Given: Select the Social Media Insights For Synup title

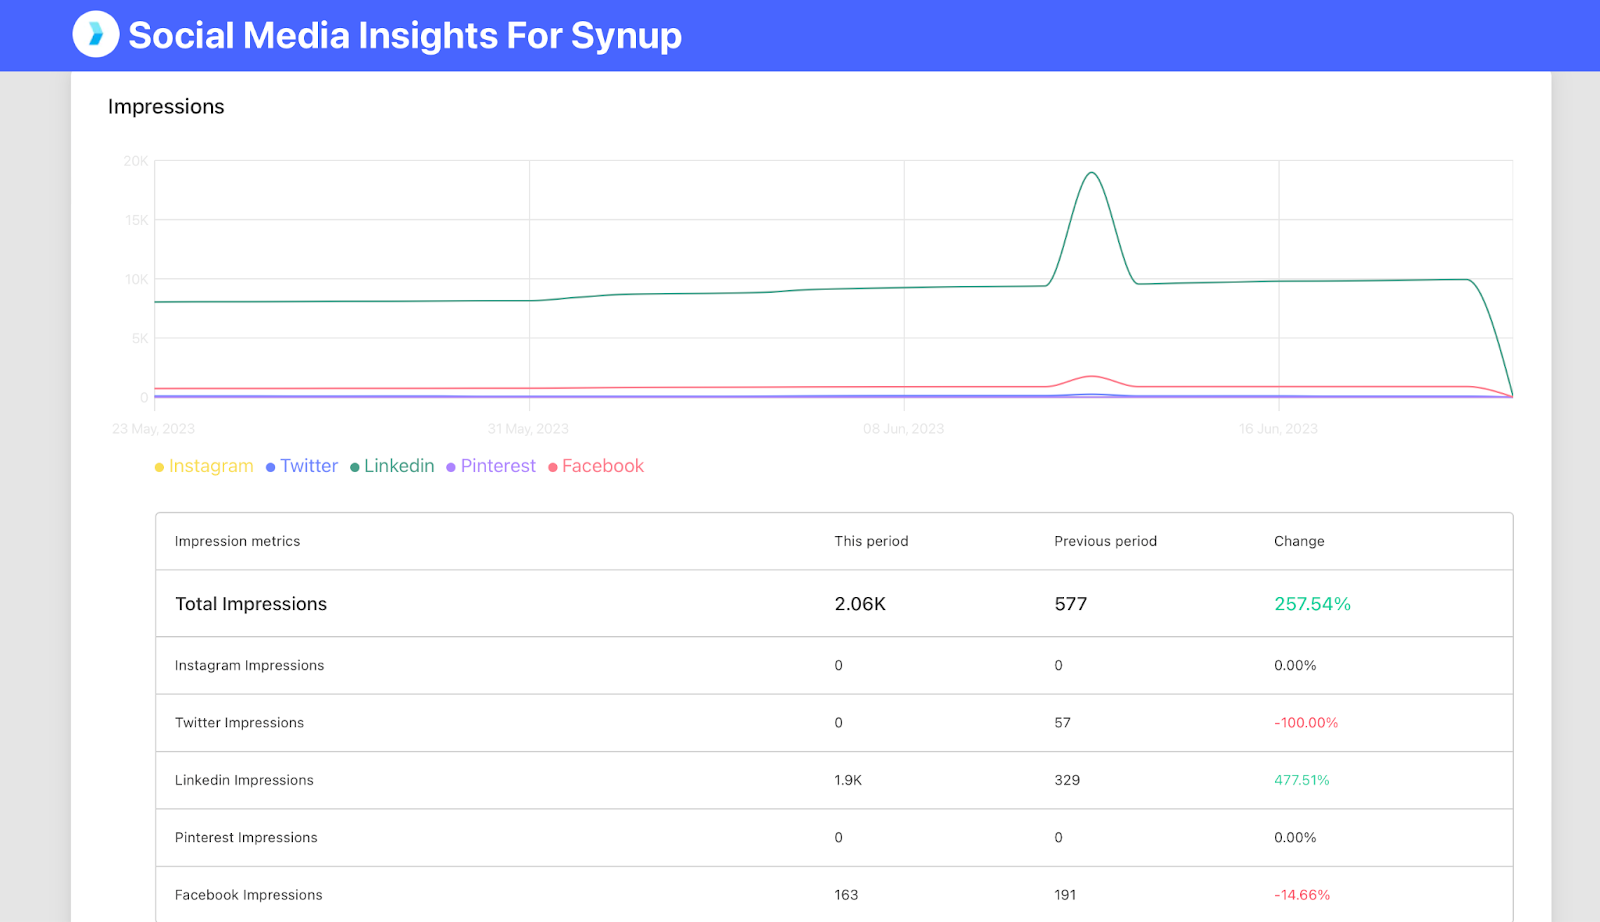Looking at the screenshot, I should click(405, 36).
